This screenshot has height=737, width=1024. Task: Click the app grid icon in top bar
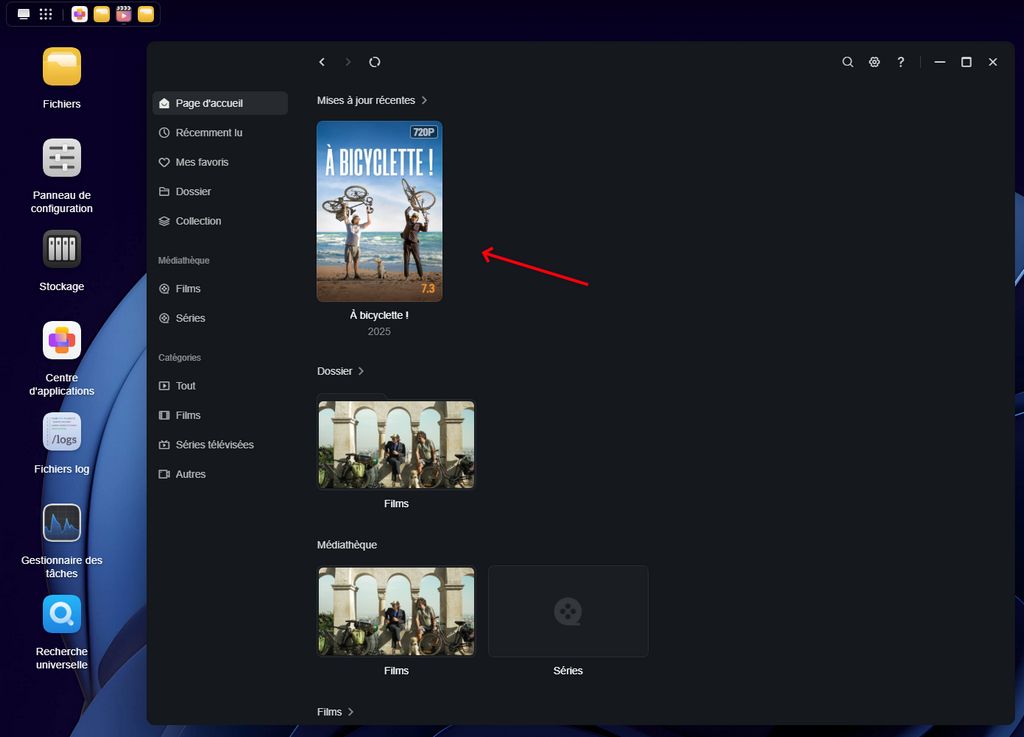point(46,14)
